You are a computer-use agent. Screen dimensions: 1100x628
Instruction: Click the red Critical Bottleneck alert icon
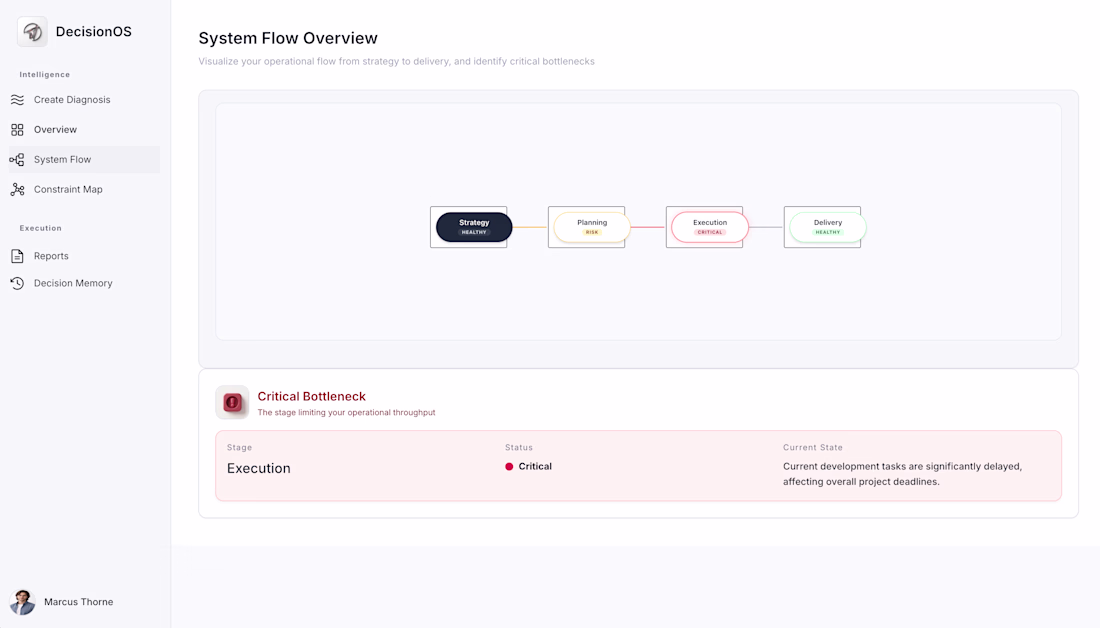pyautogui.click(x=233, y=403)
